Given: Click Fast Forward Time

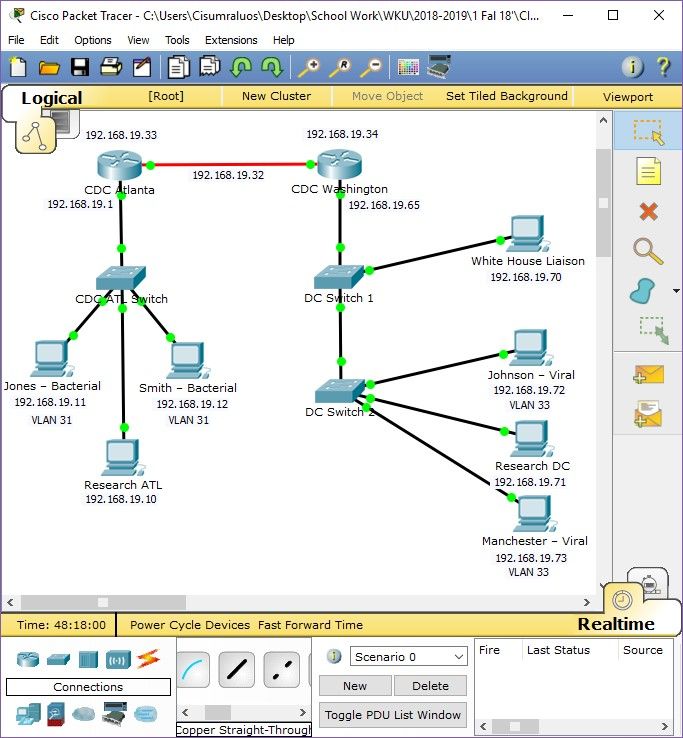Looking at the screenshot, I should (x=310, y=625).
